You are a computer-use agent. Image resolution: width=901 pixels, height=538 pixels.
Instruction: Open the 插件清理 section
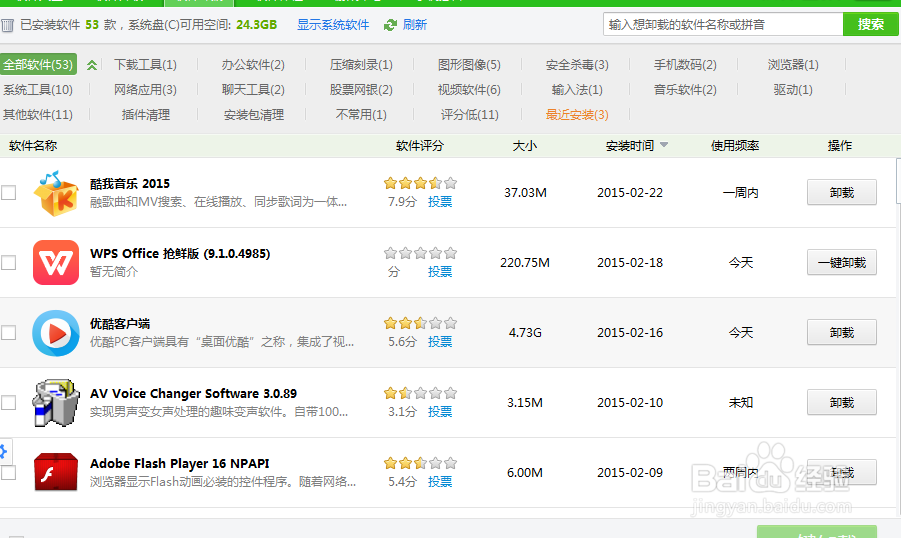pyautogui.click(x=146, y=114)
